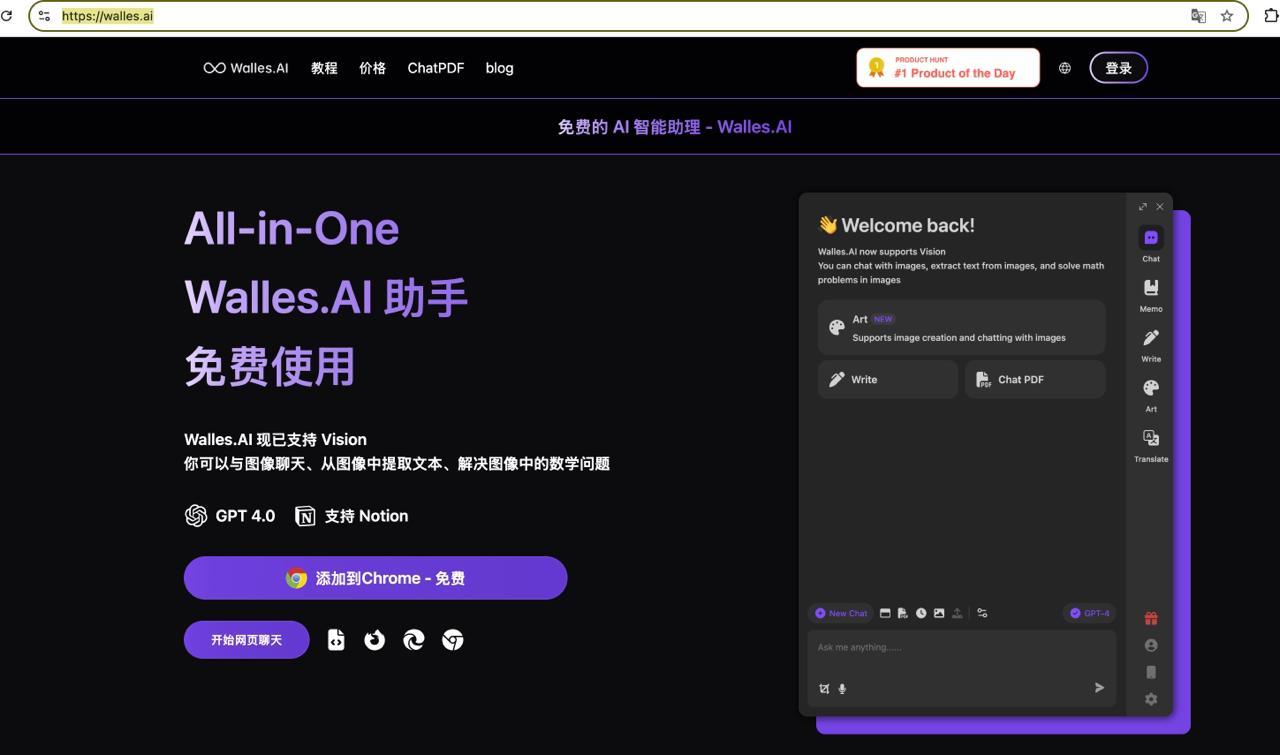Expand the chat widget to full view
Image resolution: width=1280 pixels, height=755 pixels.
(1143, 206)
